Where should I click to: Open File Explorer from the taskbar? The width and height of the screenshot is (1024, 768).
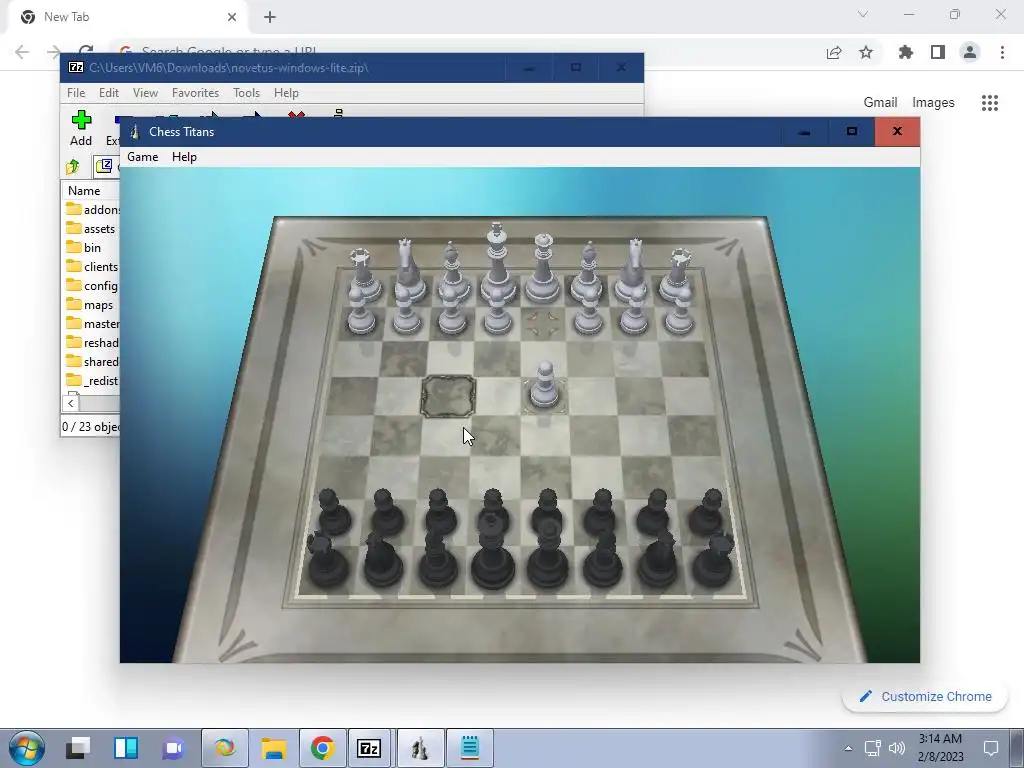(x=274, y=748)
